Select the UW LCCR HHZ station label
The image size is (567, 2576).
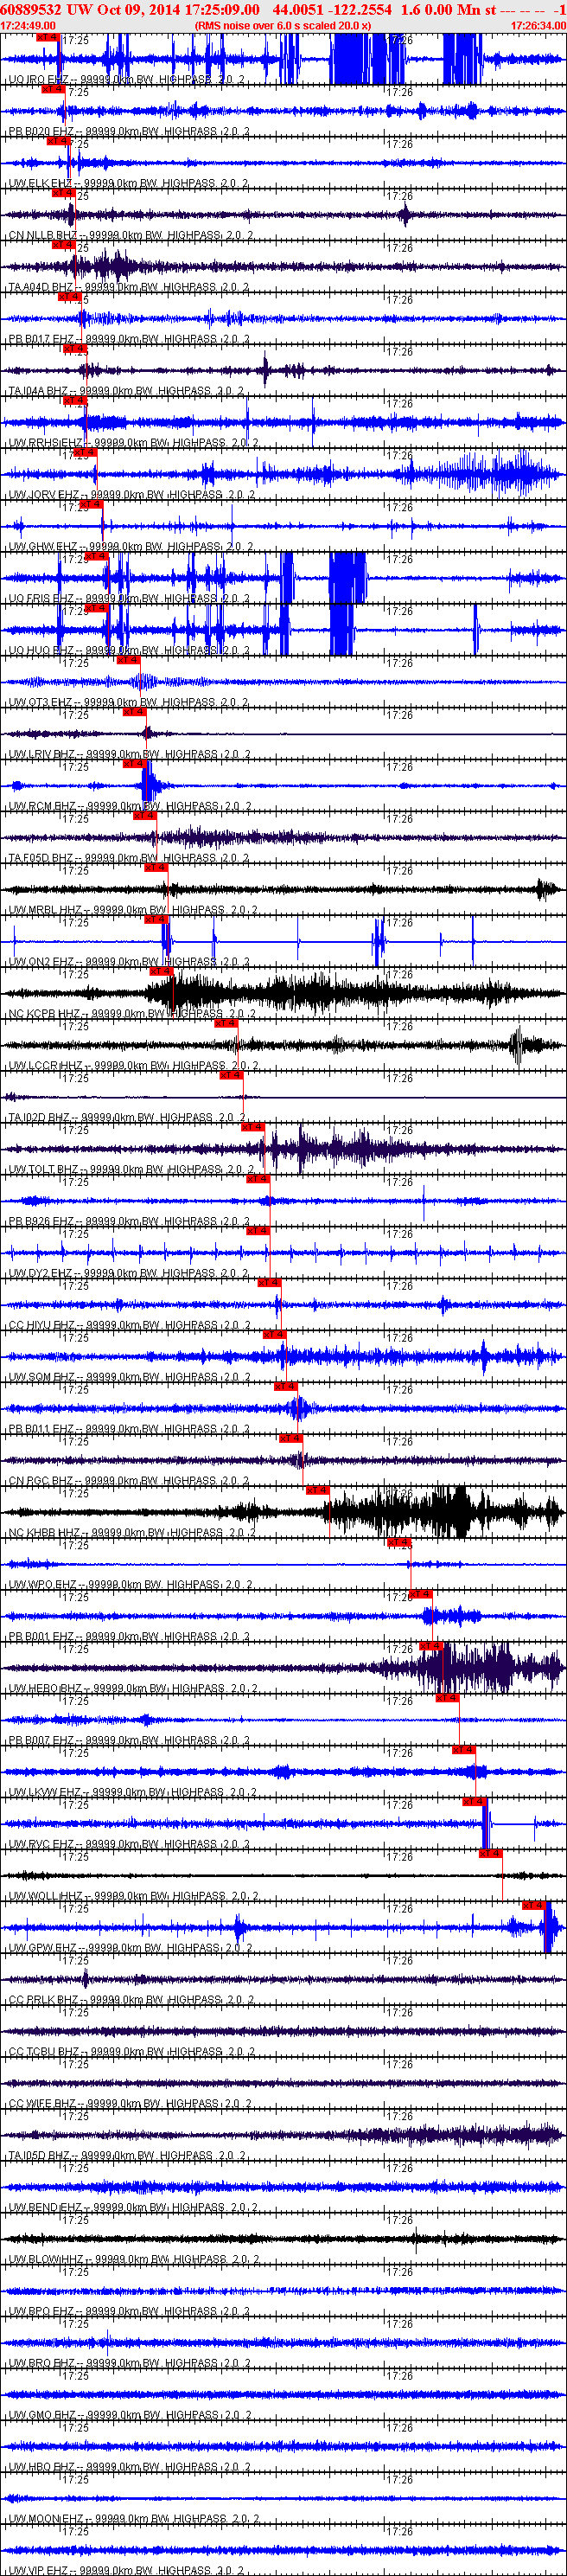coord(133,1066)
